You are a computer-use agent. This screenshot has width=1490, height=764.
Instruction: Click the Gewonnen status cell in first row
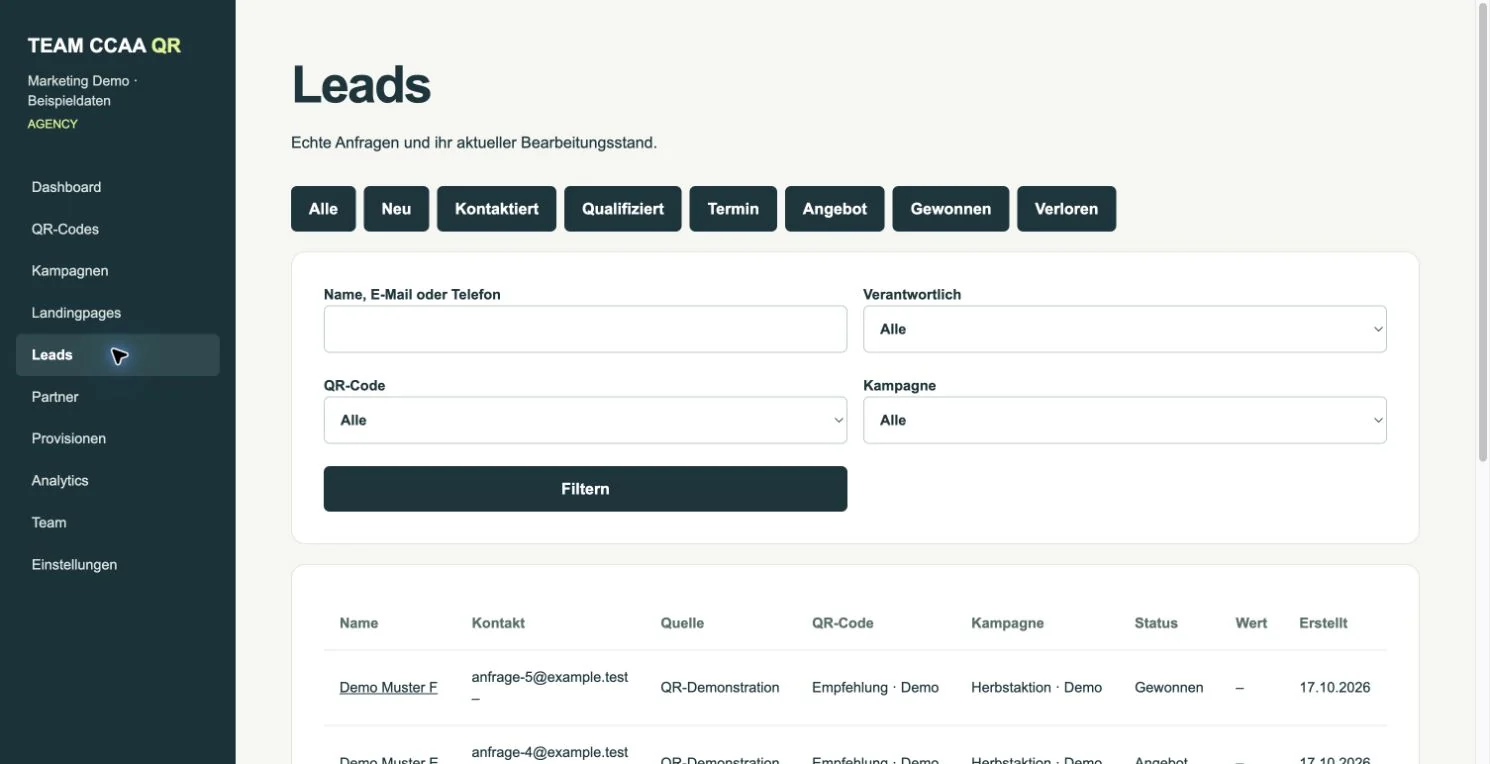coord(1169,688)
